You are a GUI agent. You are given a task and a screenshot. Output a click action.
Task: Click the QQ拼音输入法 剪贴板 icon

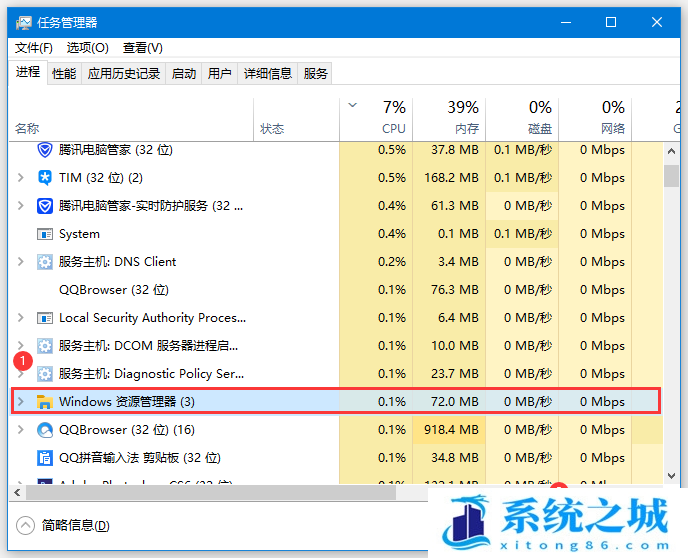pyautogui.click(x=44, y=458)
